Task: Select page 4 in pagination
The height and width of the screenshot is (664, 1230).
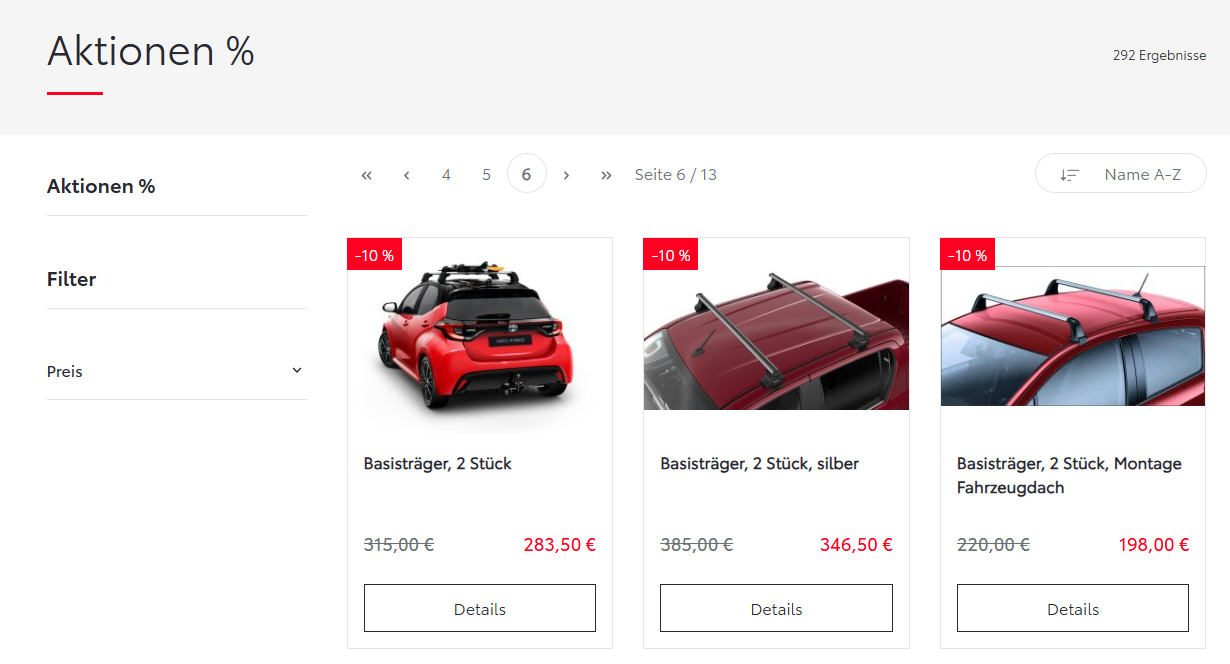Action: (x=446, y=175)
